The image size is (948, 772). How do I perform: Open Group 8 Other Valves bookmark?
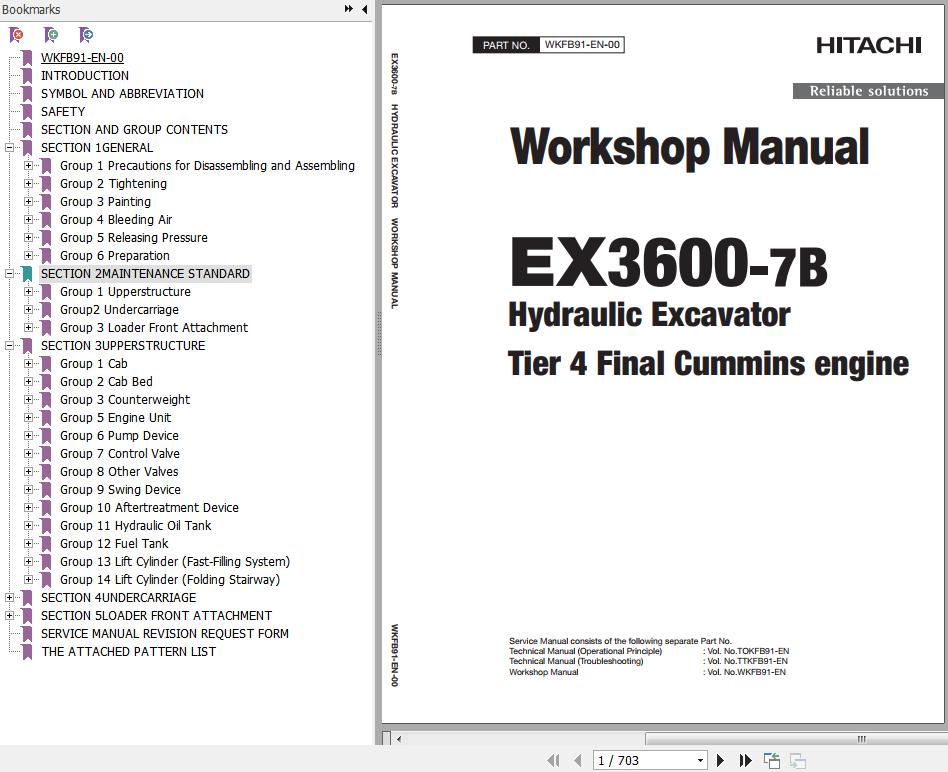point(119,472)
